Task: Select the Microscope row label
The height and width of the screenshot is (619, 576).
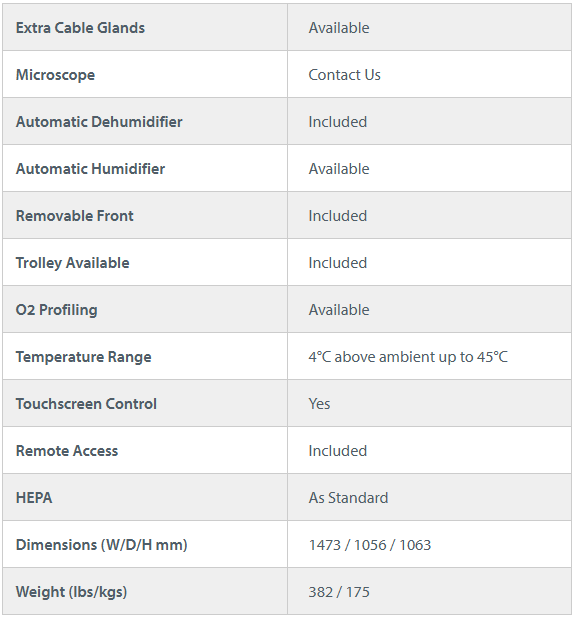Action: [x=55, y=75]
